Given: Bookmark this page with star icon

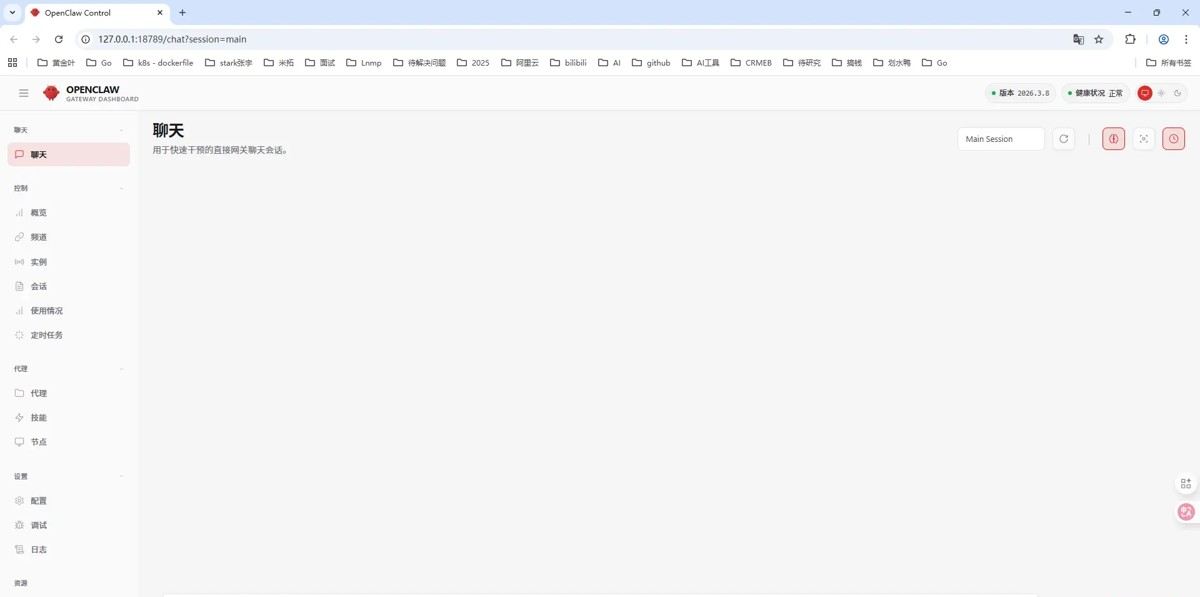Looking at the screenshot, I should tap(1099, 39).
